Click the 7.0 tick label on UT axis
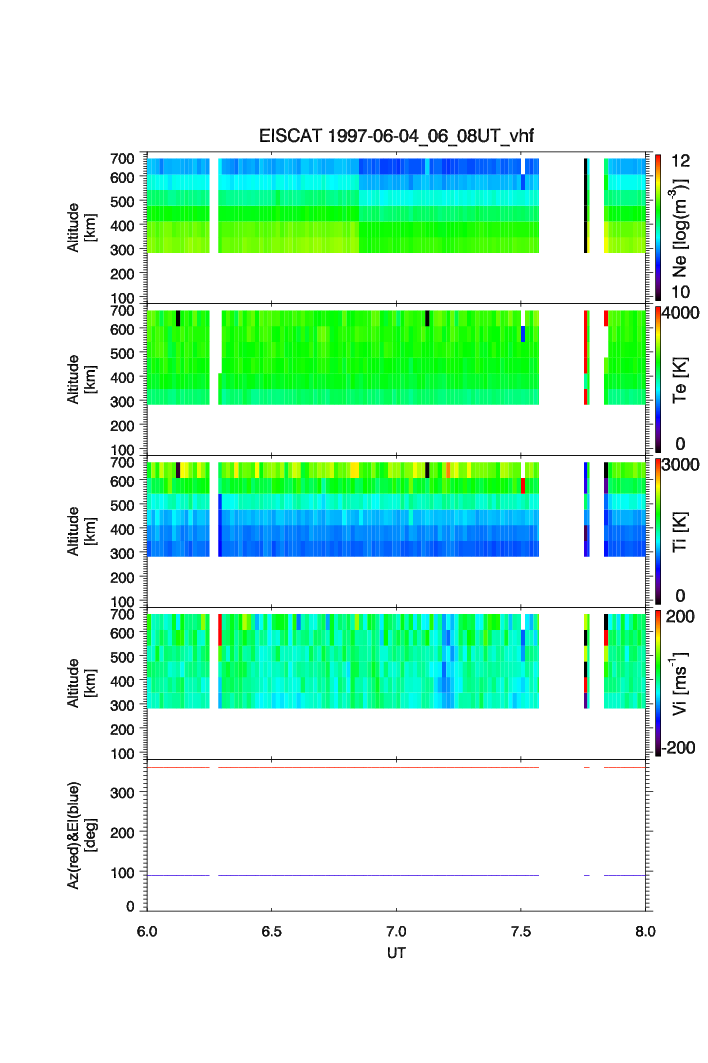 tap(396, 931)
